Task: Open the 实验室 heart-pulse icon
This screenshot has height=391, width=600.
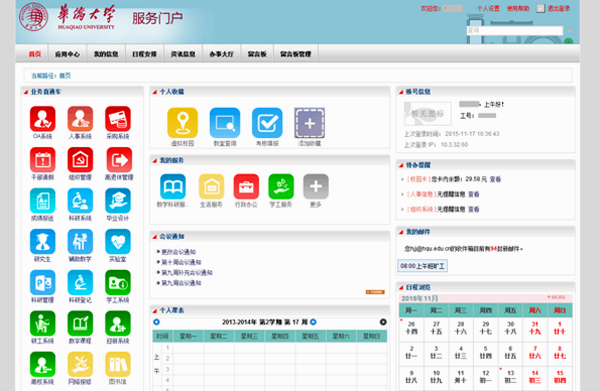Action: tap(118, 242)
